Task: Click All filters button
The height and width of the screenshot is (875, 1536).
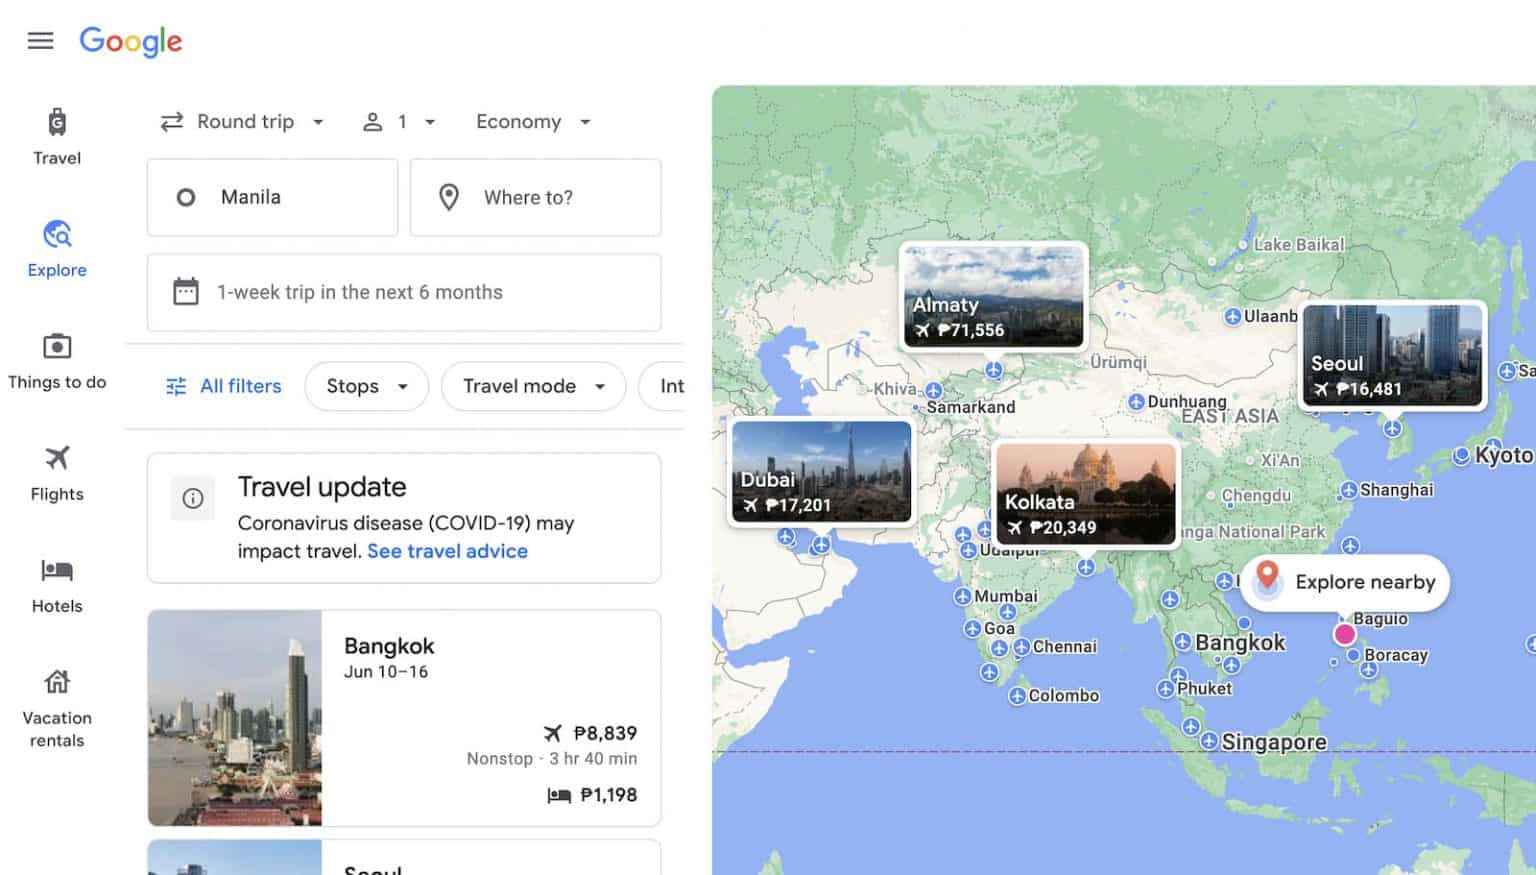Action: pos(224,386)
